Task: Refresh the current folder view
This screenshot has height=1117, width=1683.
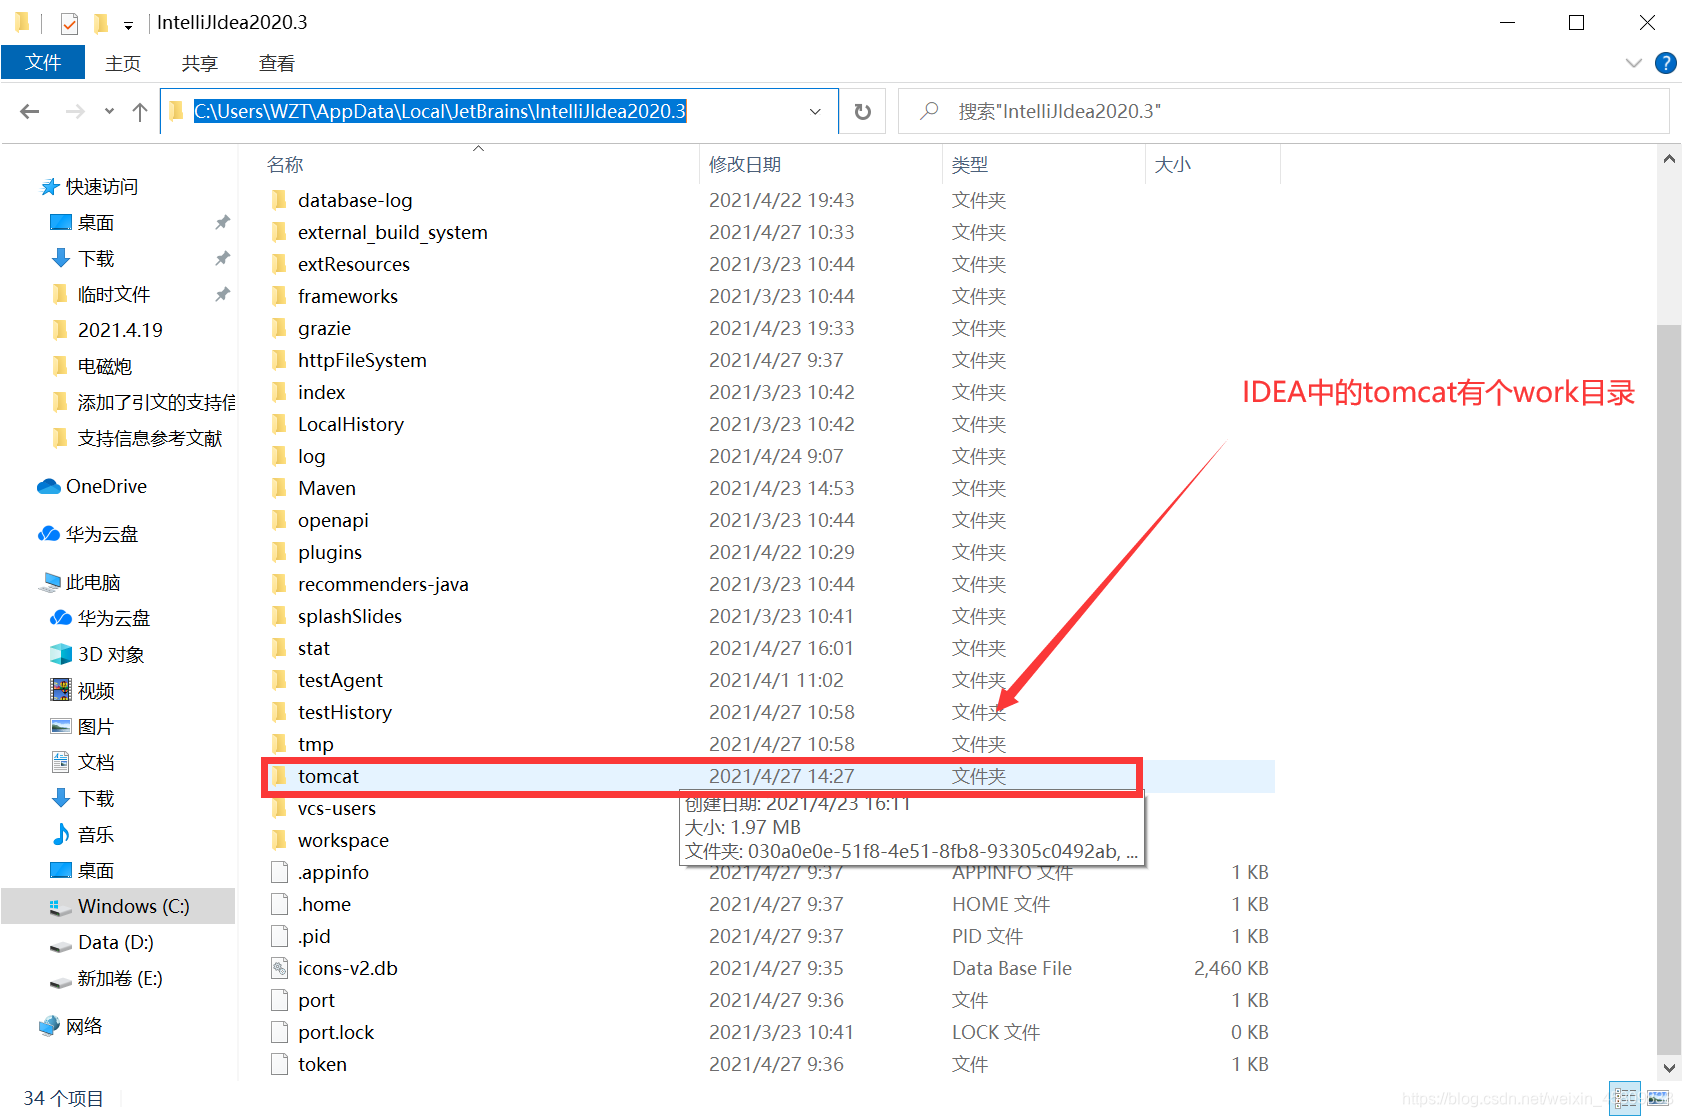Action: coord(863,111)
